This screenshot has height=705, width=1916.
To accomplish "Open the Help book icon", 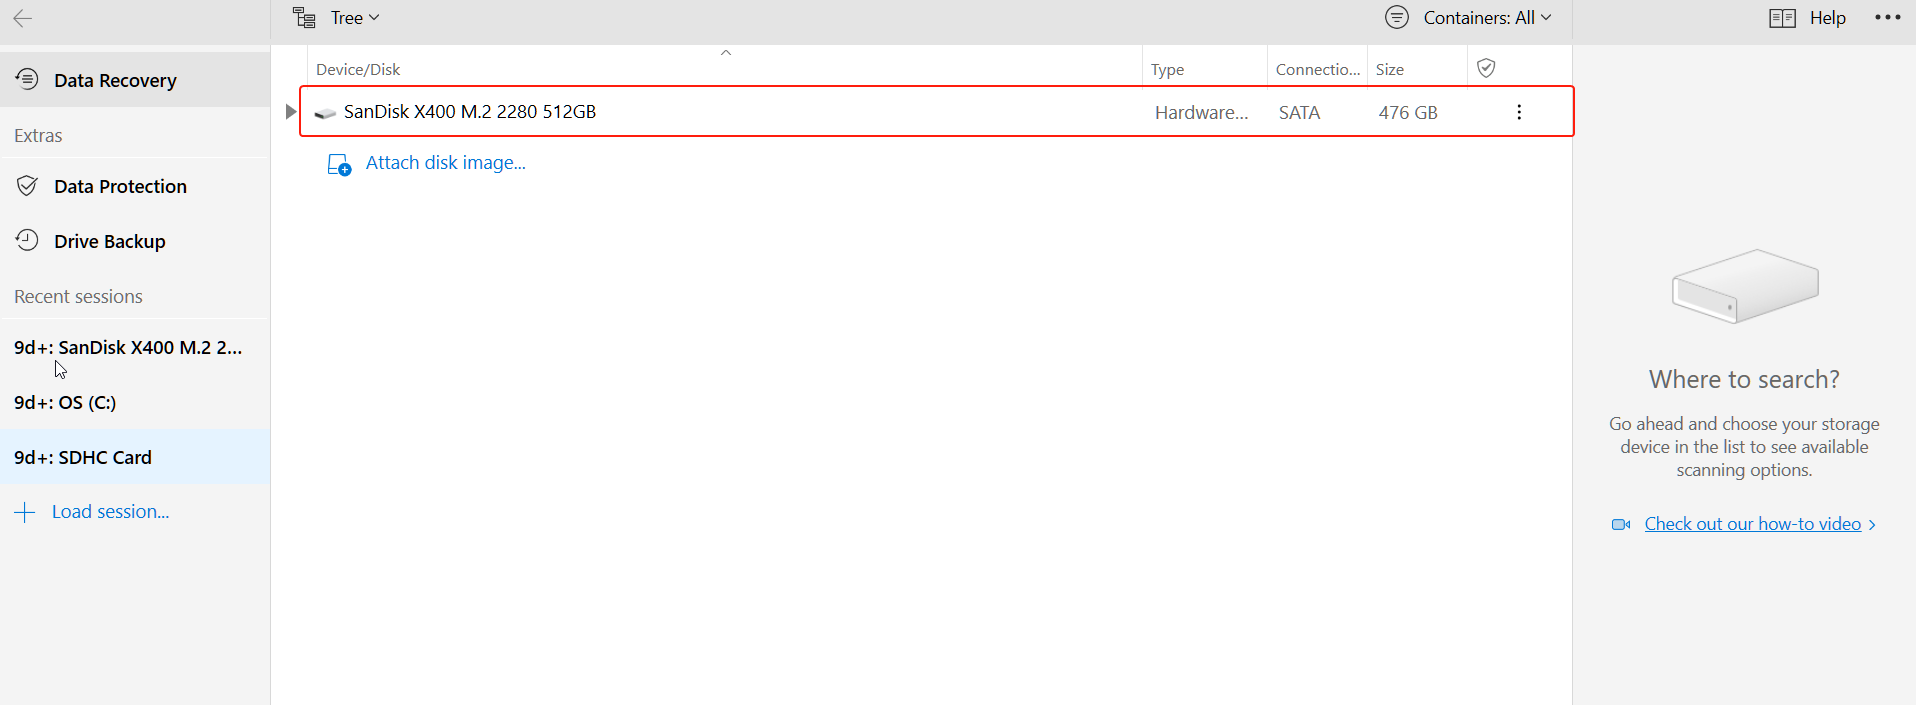I will pyautogui.click(x=1782, y=18).
